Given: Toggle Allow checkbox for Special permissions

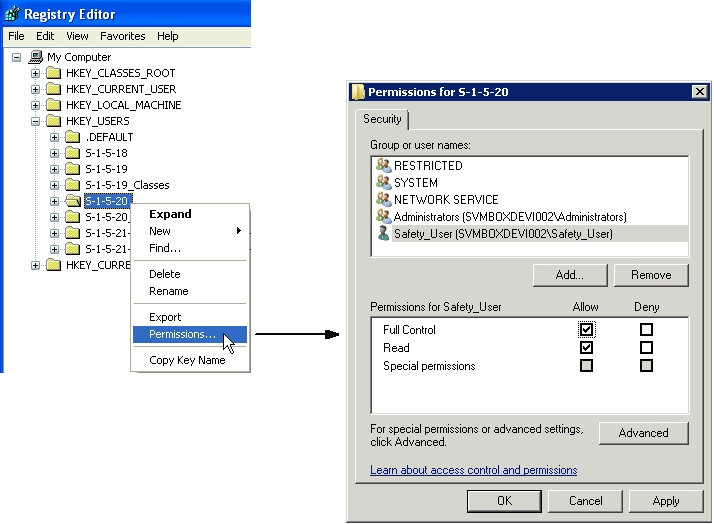Looking at the screenshot, I should pos(586,366).
